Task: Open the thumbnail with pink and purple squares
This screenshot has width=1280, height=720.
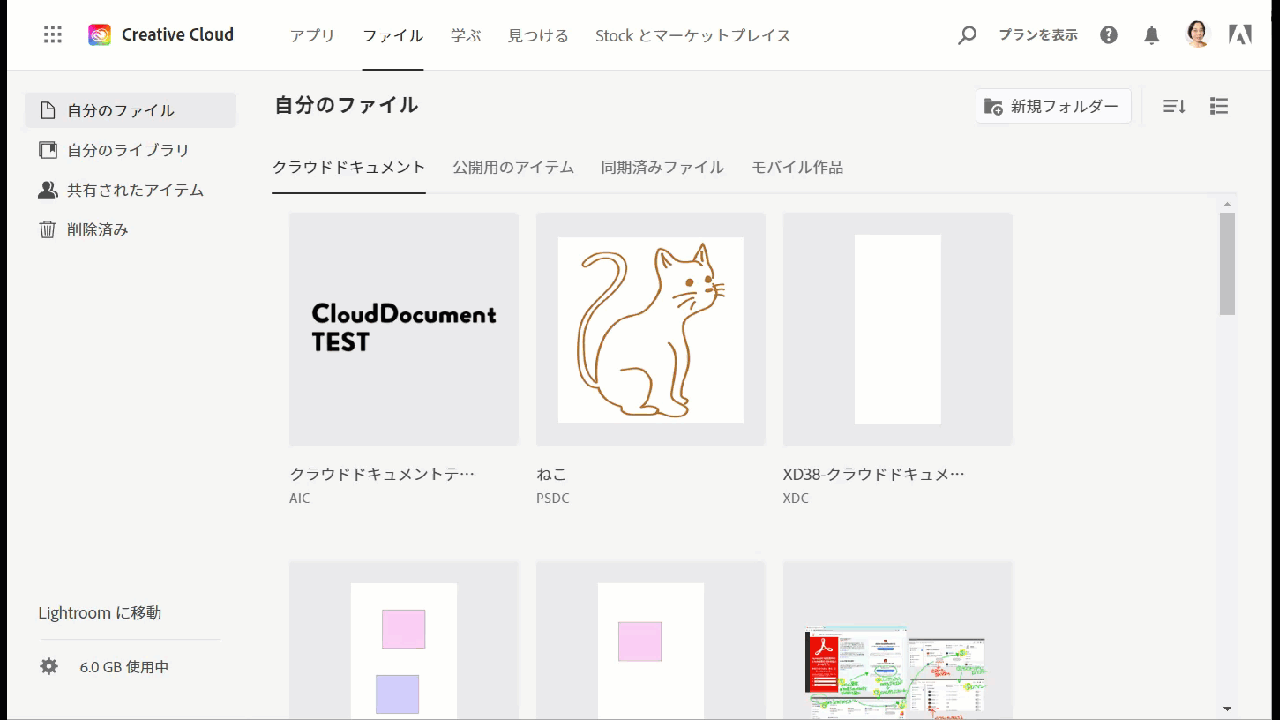Action: point(404,640)
